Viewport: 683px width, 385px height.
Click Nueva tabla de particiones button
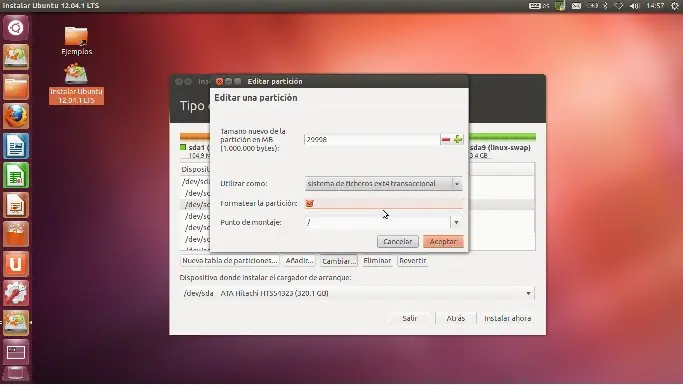tap(230, 260)
